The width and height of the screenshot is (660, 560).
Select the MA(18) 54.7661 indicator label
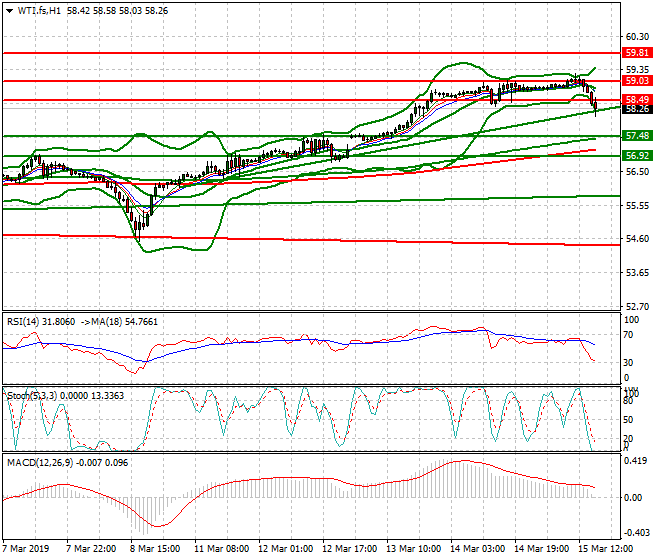click(125, 322)
